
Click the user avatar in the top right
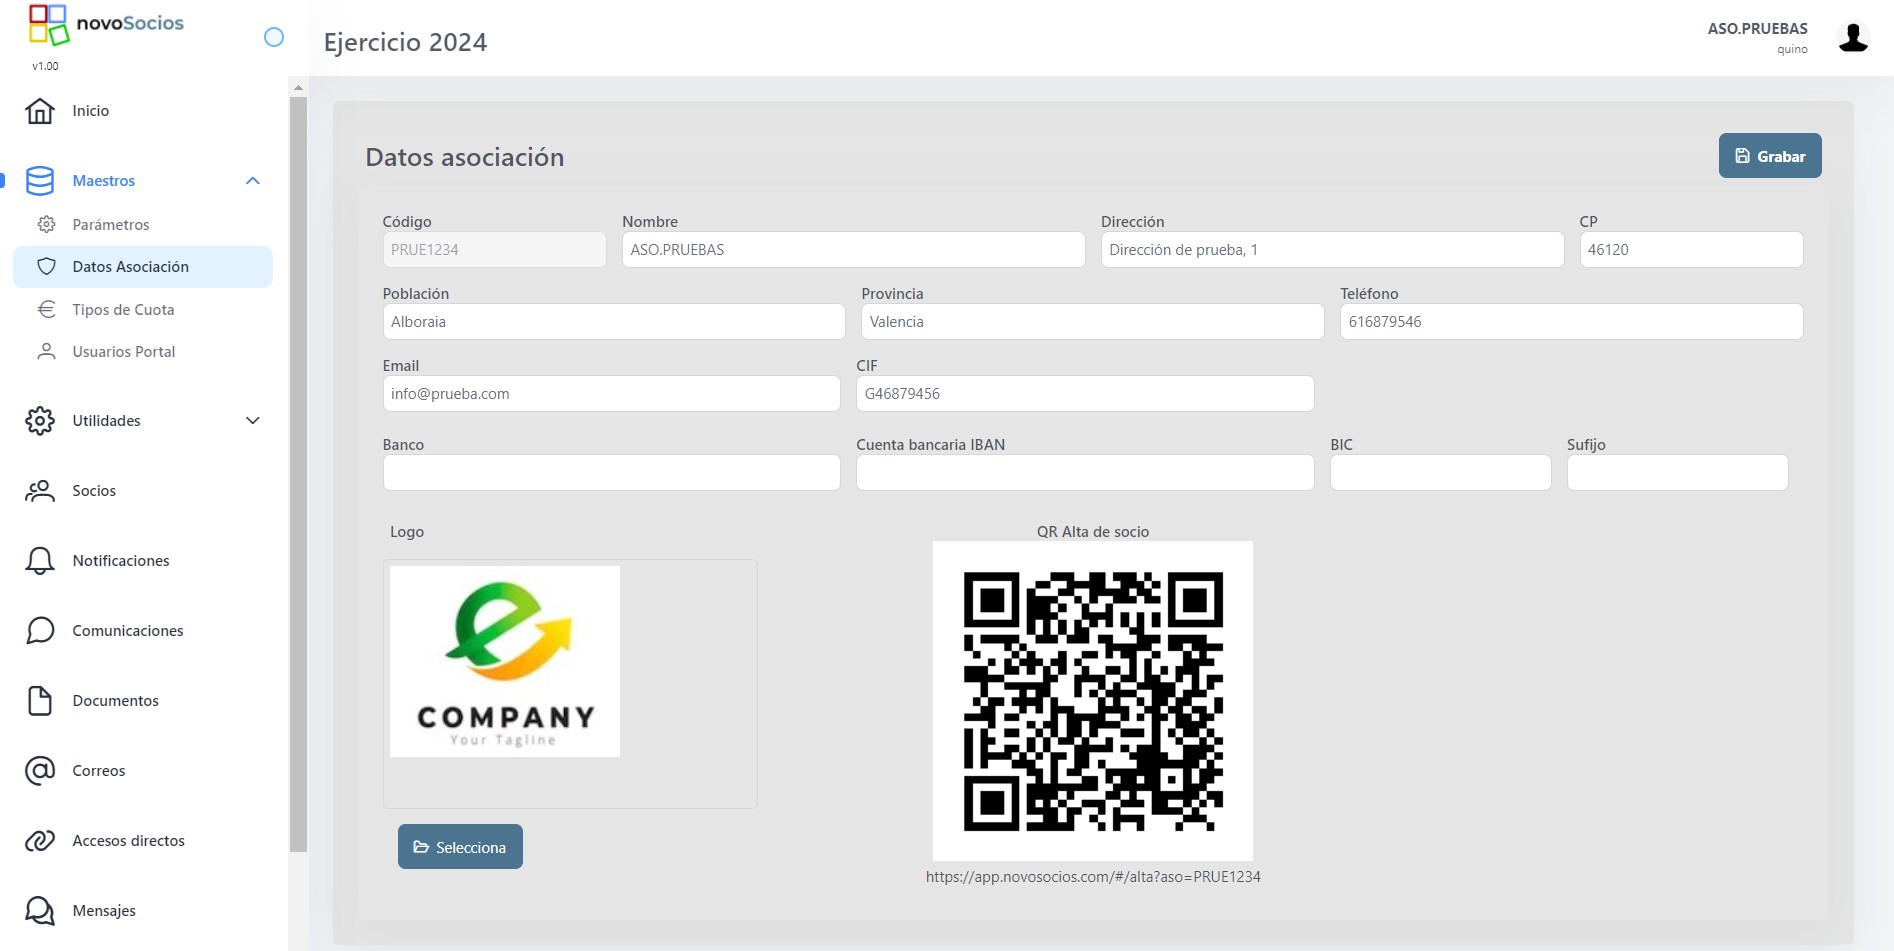tap(1854, 37)
